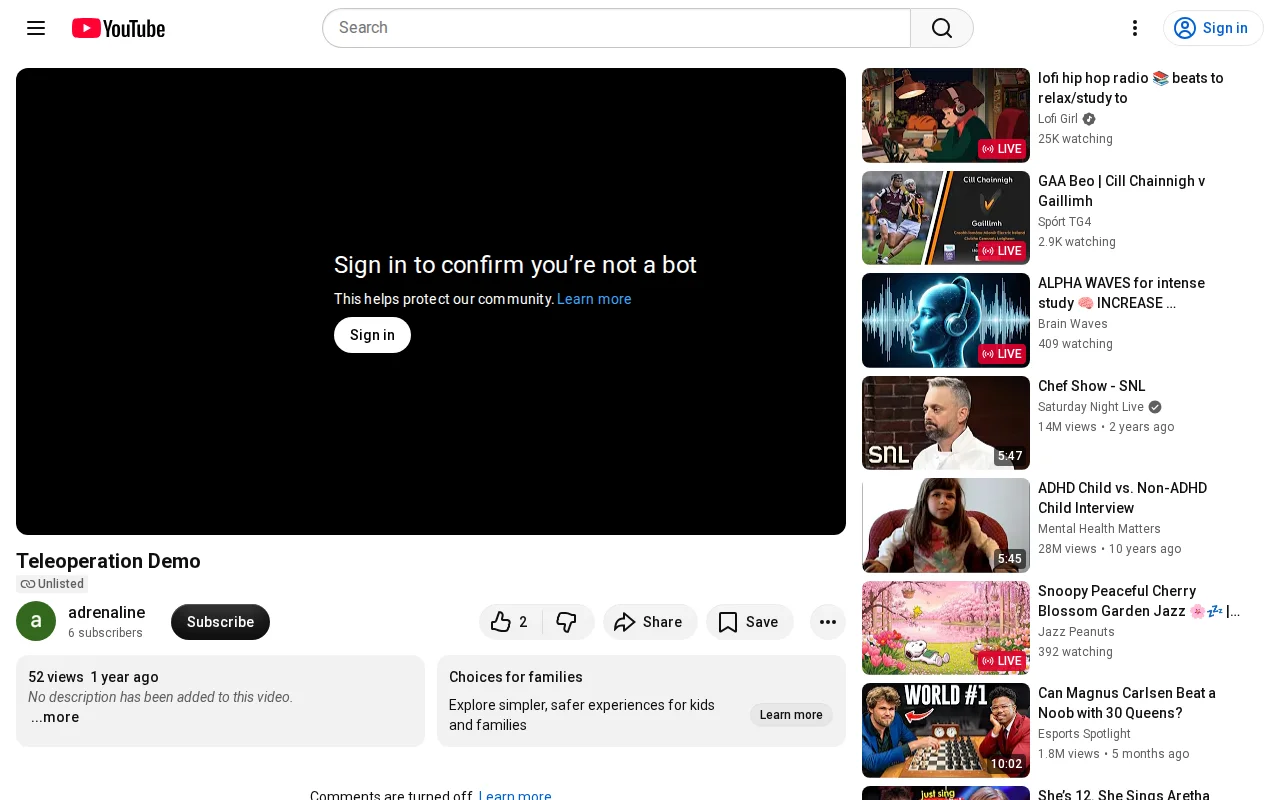Viewport: 1280px width, 800px height.
Task: Click LIVE badge on lofi hip hop thumbnail
Action: click(x=1002, y=149)
